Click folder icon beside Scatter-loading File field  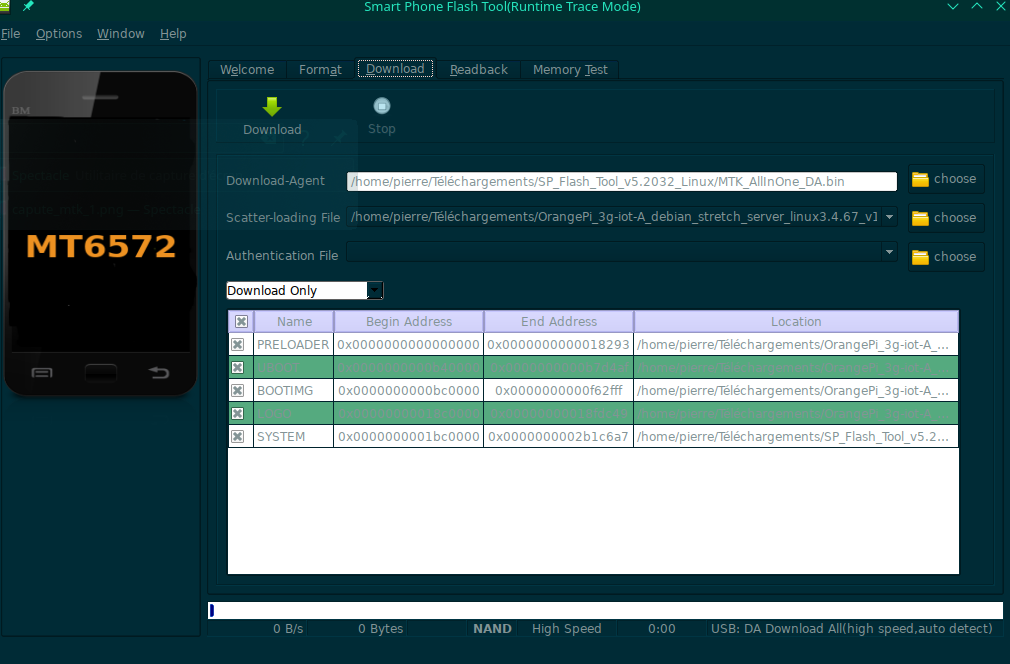point(920,218)
